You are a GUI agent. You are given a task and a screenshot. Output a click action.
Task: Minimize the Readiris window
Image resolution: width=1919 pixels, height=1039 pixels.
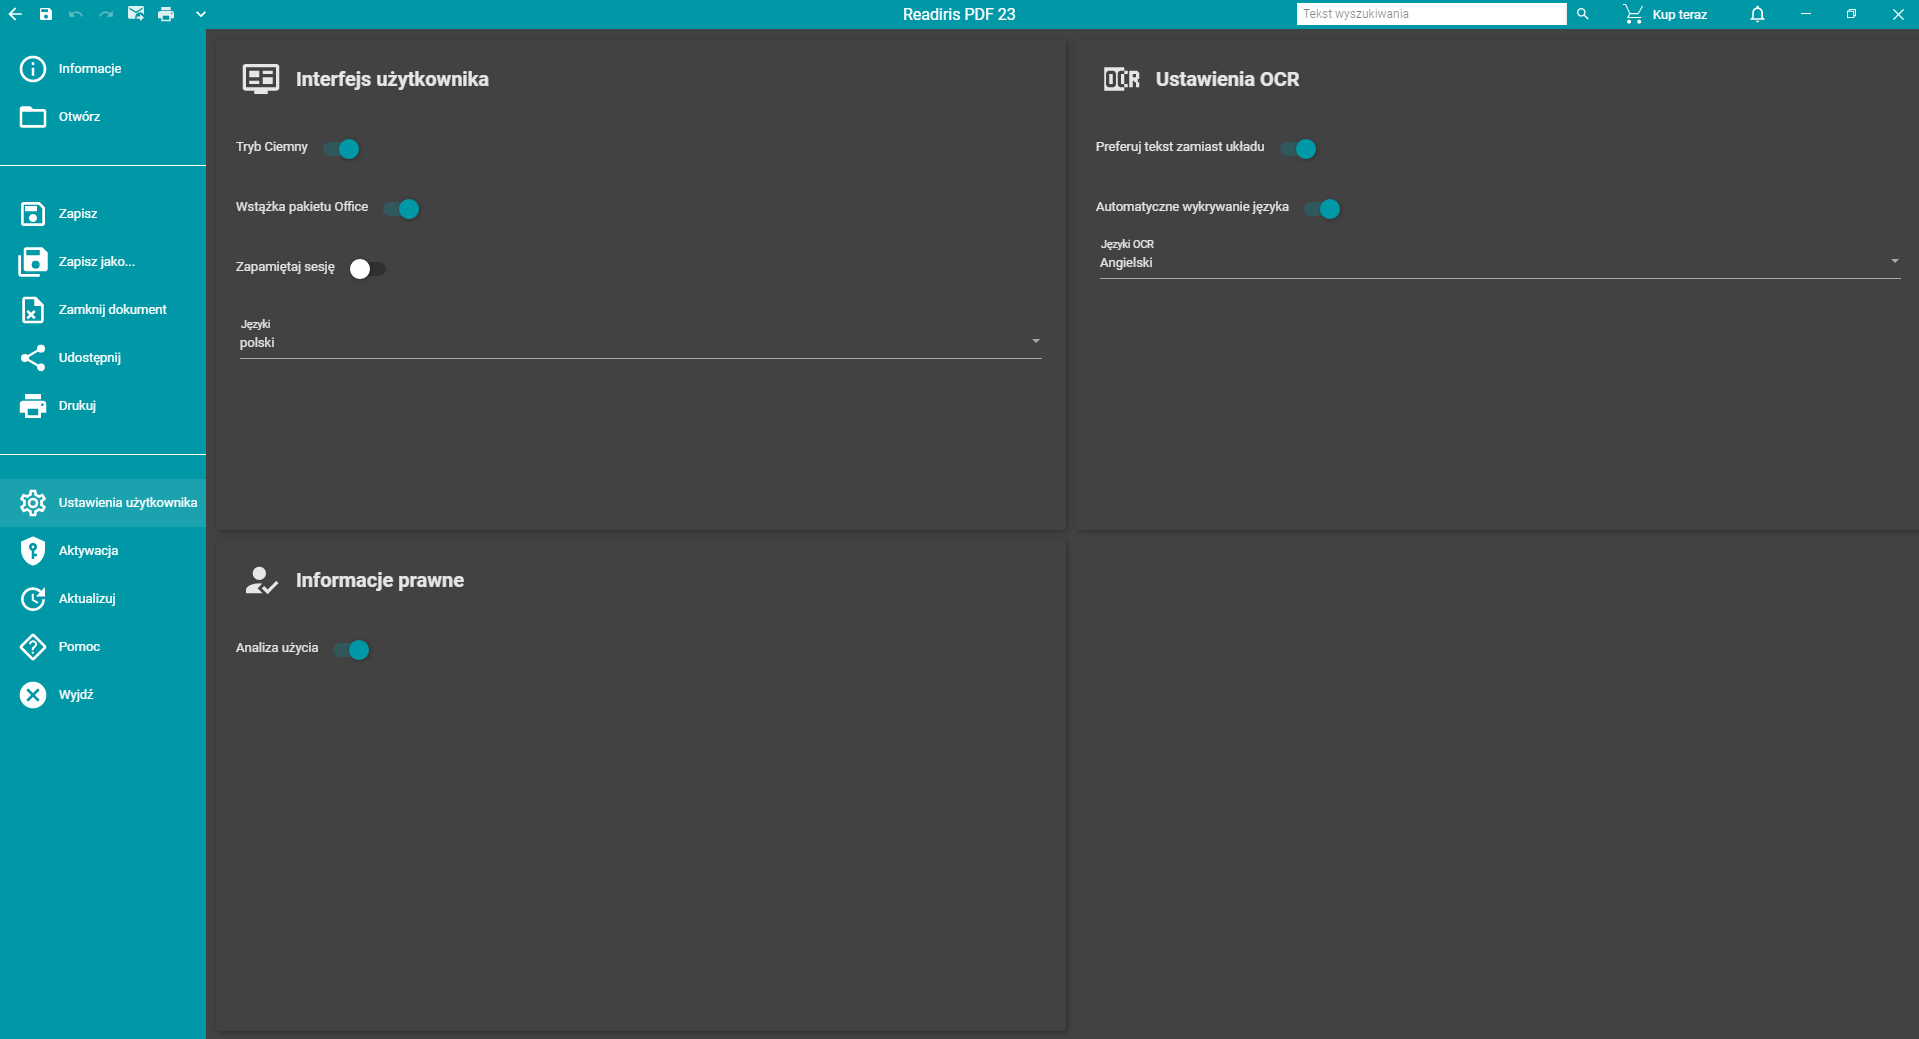(x=1806, y=14)
